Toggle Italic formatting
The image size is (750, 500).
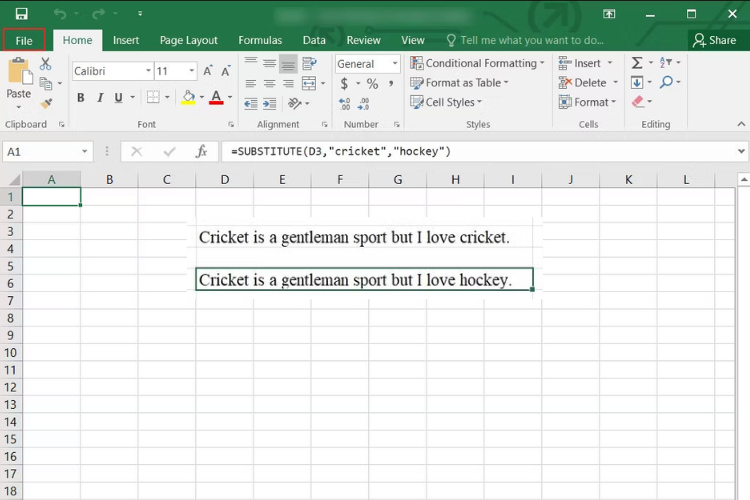pos(100,98)
